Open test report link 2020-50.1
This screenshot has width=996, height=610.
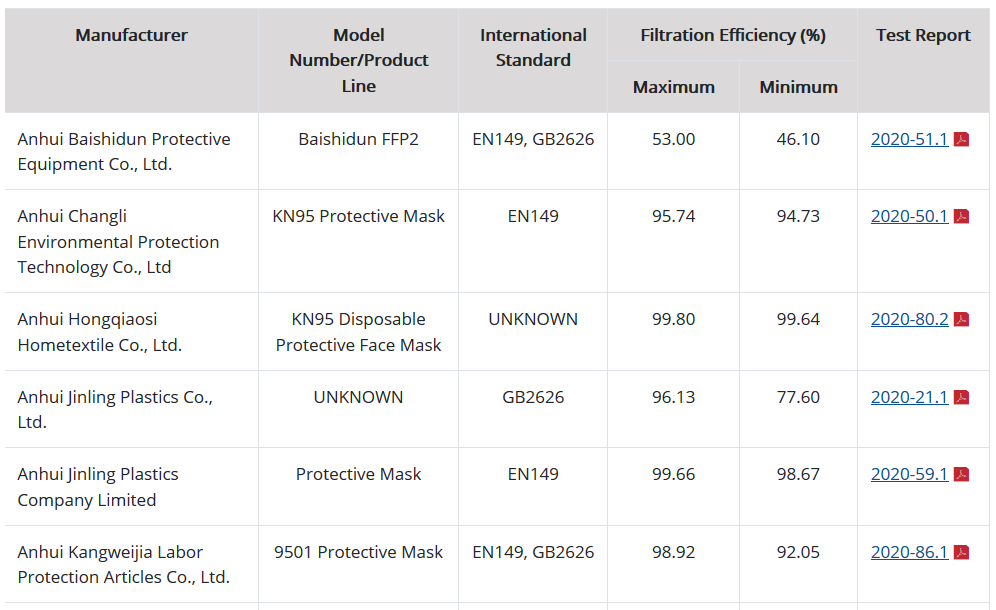909,217
